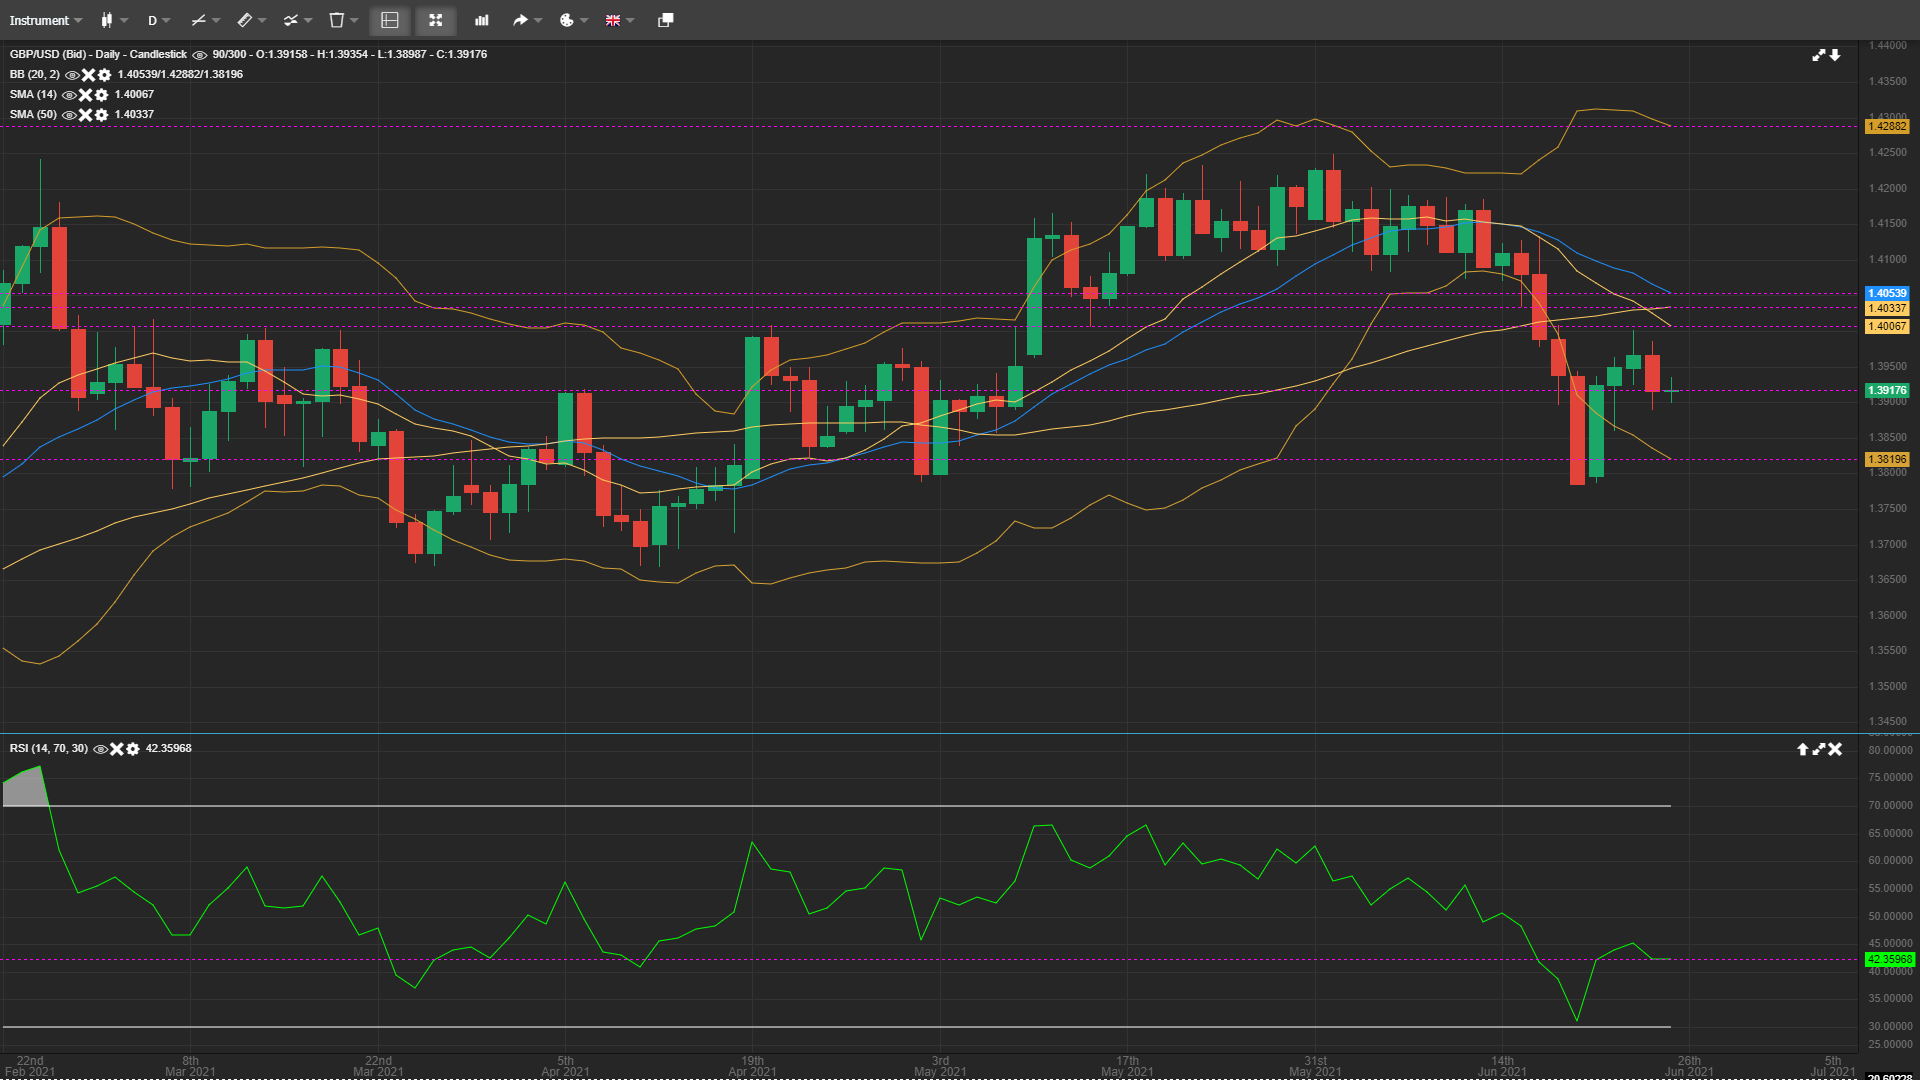Click the SMA (50) indicator label

[33, 114]
